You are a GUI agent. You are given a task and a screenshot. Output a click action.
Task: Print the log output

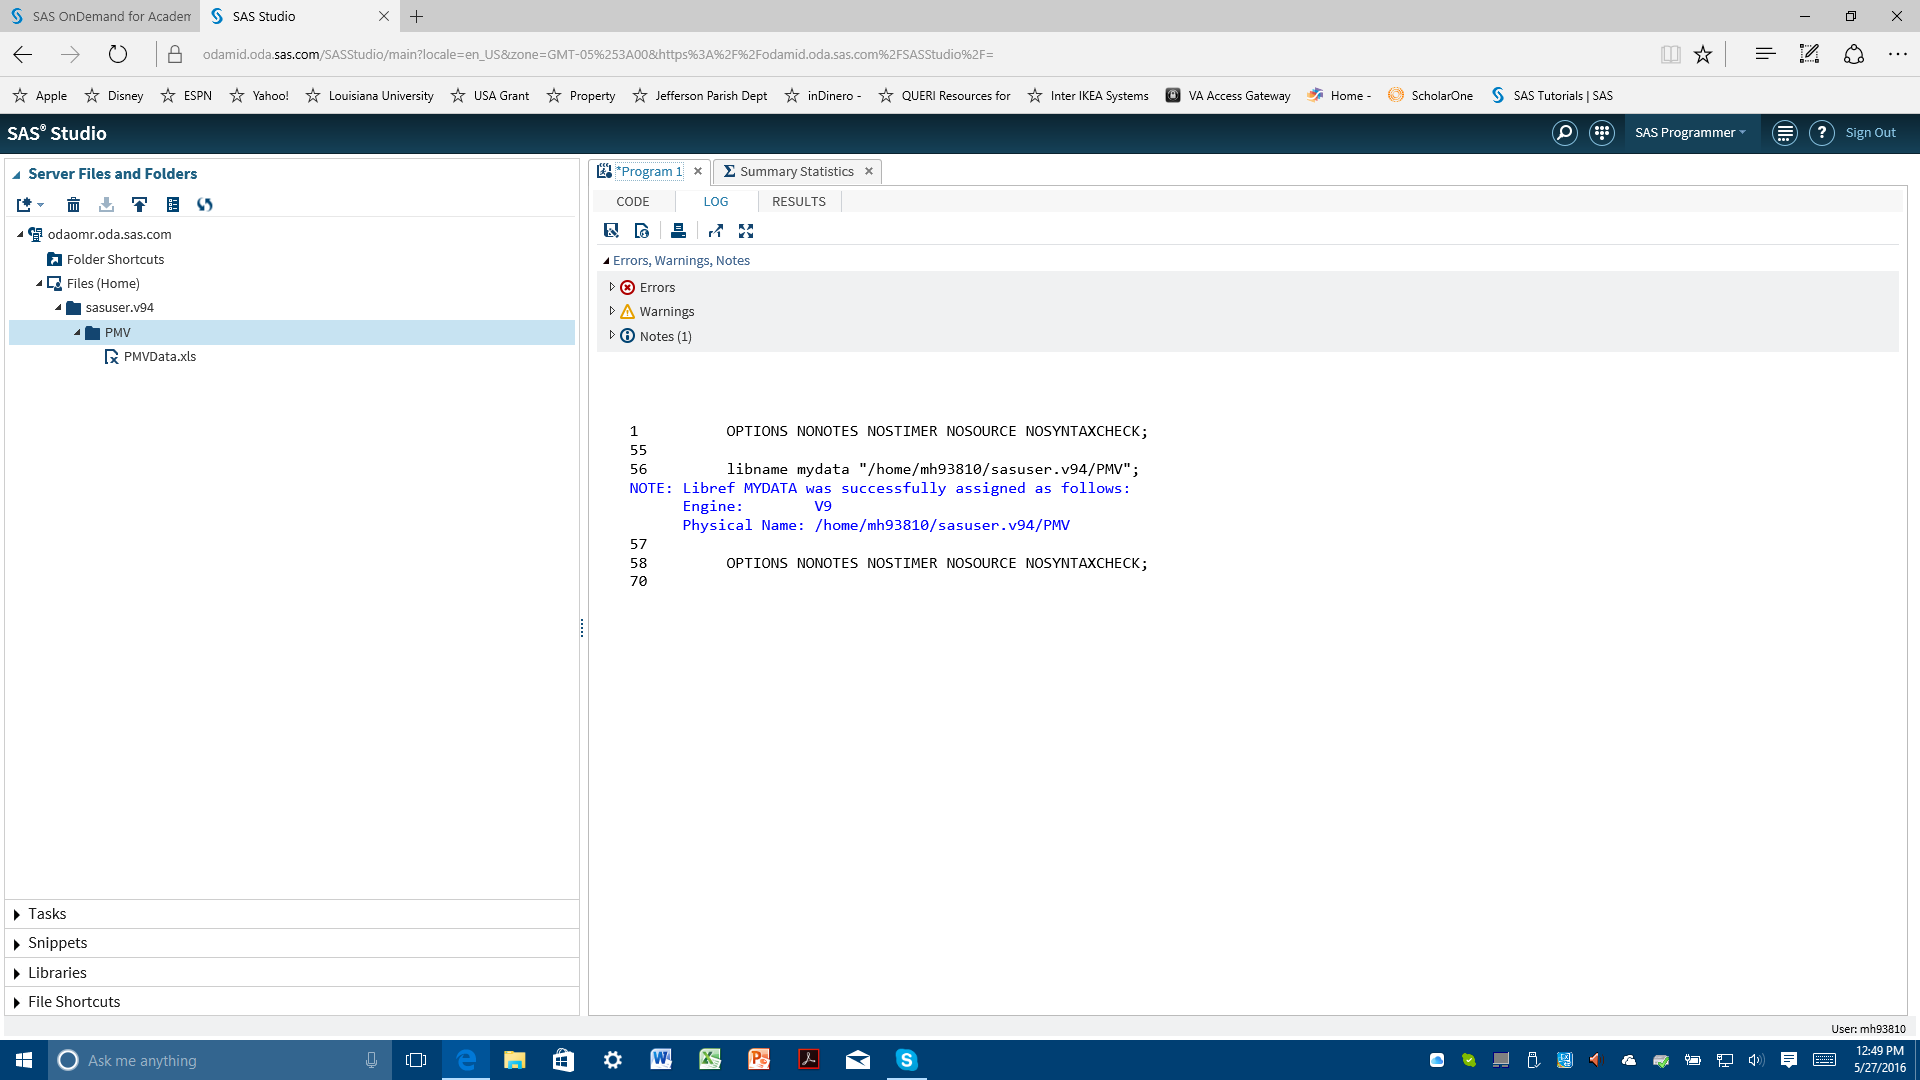click(x=679, y=231)
